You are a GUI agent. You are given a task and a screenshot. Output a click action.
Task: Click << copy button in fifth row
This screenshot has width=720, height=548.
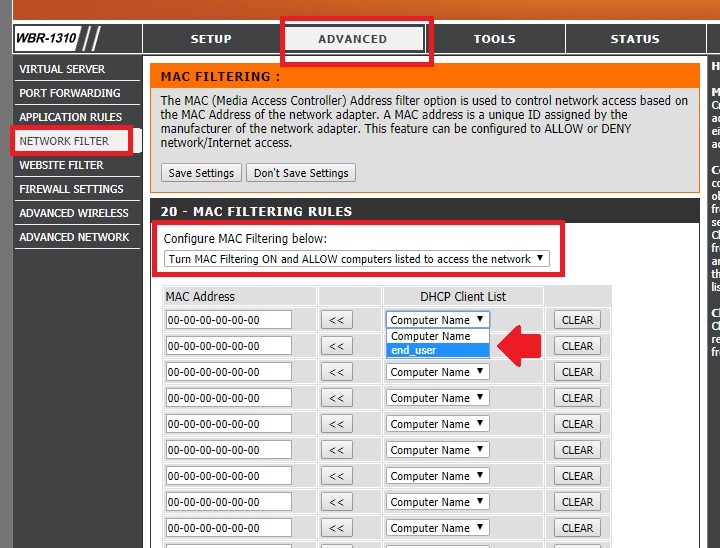pos(337,424)
